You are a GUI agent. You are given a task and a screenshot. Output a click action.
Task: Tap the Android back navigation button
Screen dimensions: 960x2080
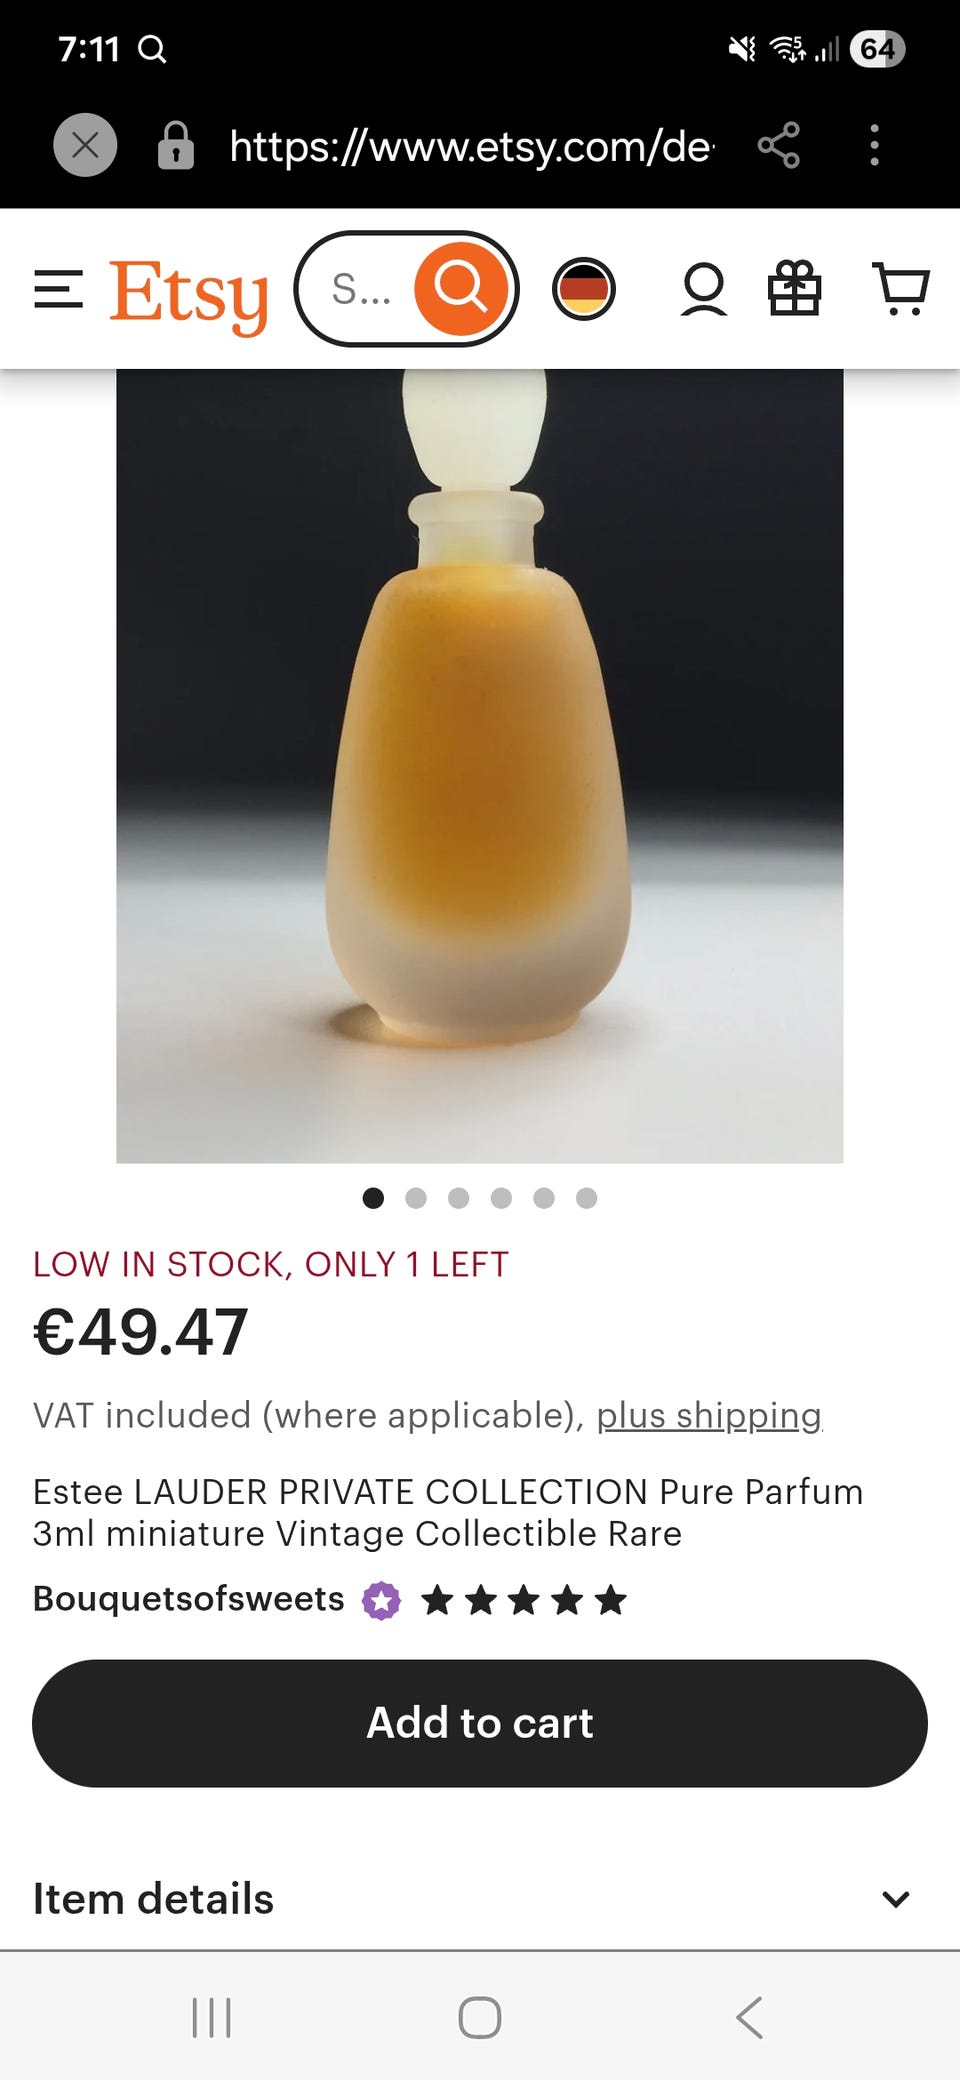749,2017
